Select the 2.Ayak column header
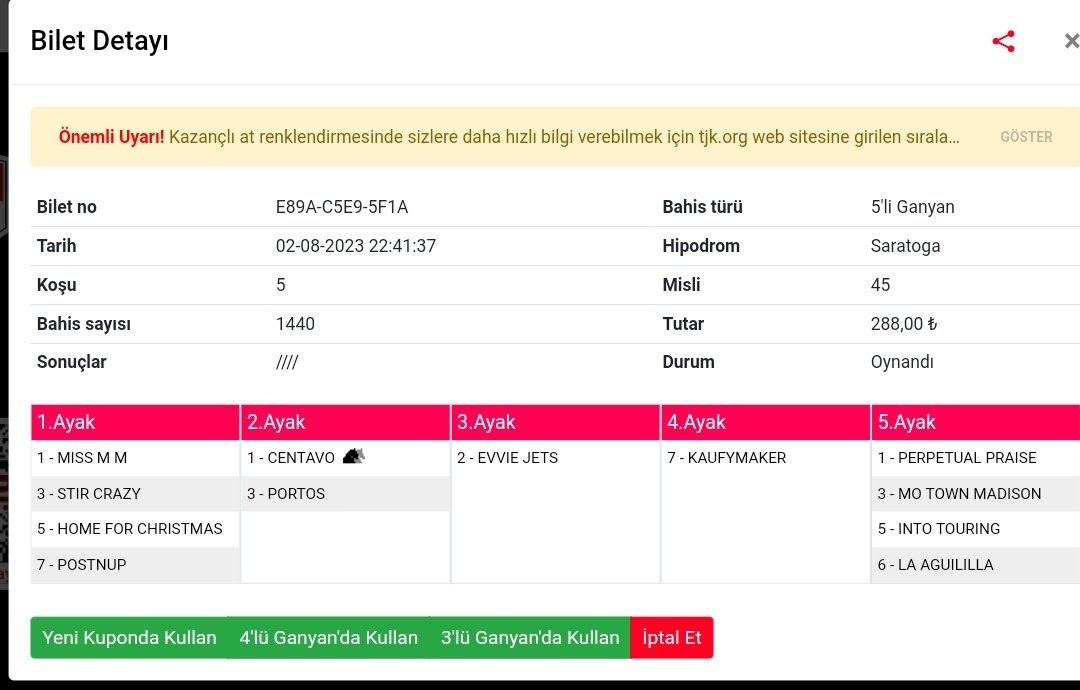The width and height of the screenshot is (1080, 690). click(346, 422)
